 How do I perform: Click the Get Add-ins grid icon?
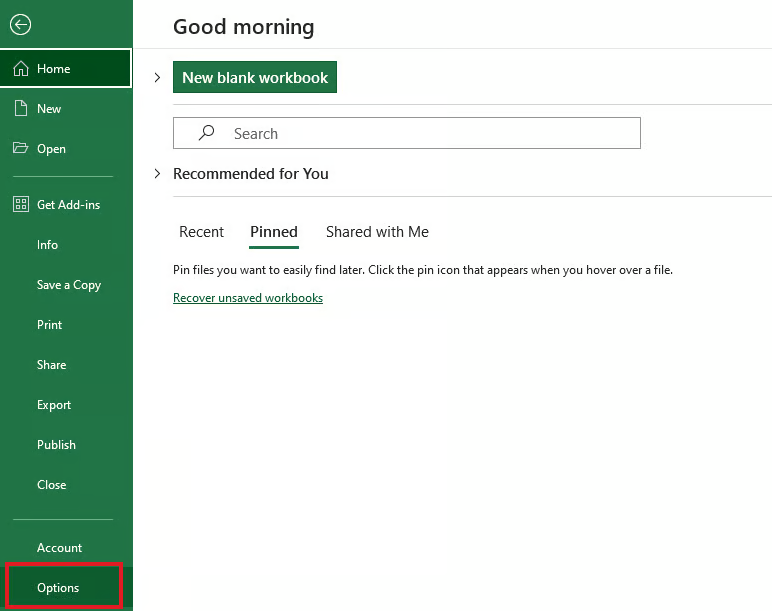pos(20,205)
